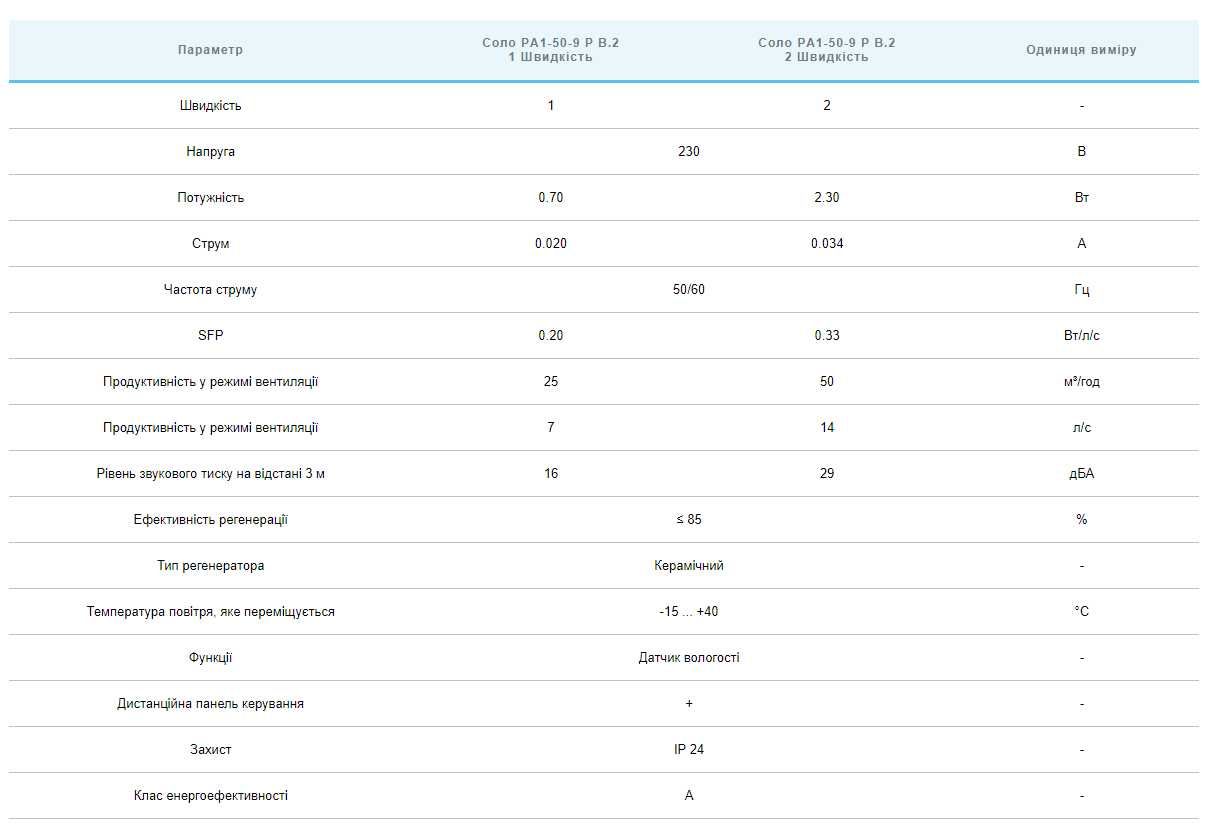
Task: Click the "Гц" unit cell
Action: click(1082, 290)
